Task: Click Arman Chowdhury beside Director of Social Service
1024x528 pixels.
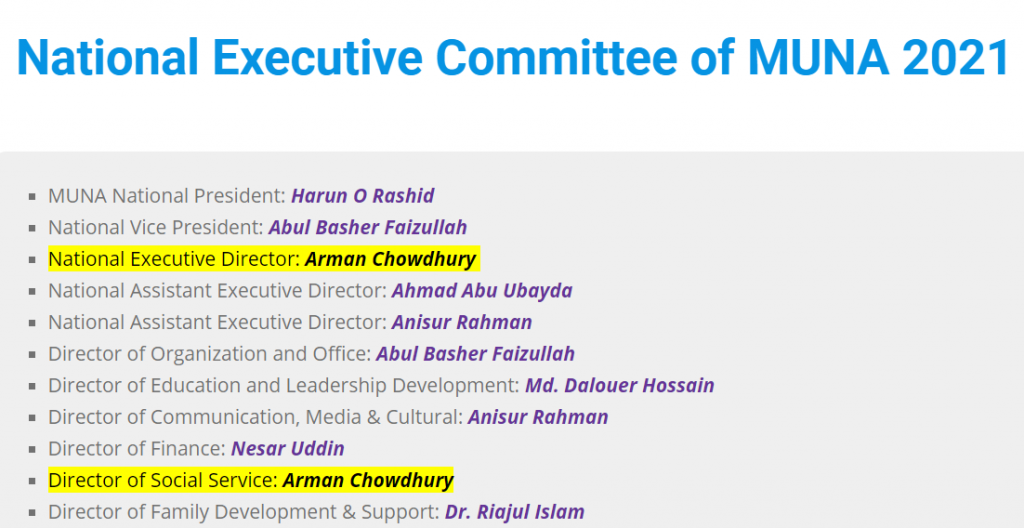Action: [368, 481]
